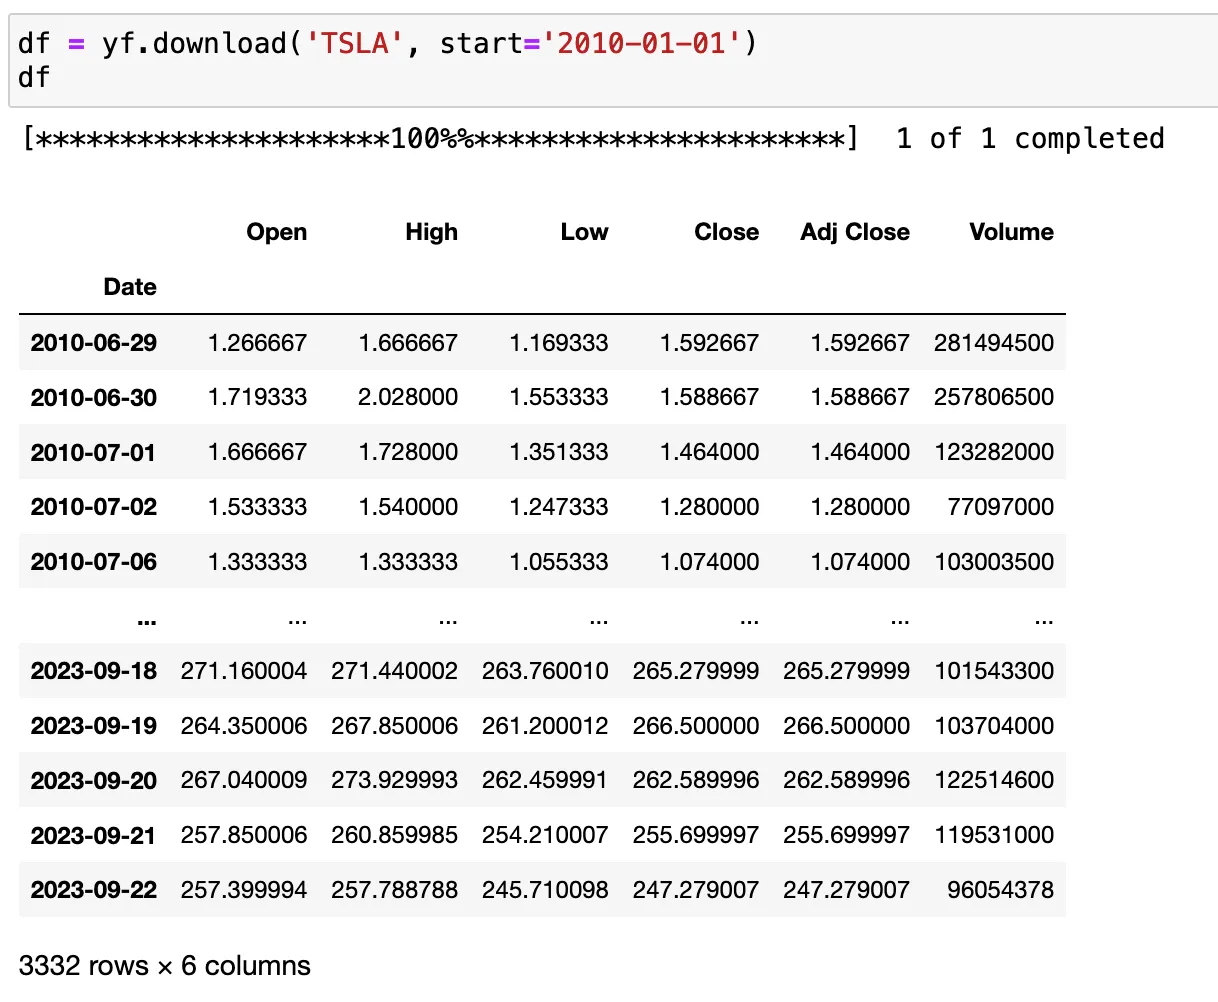
Task: Click the Volume value 103704000
Action: (994, 726)
